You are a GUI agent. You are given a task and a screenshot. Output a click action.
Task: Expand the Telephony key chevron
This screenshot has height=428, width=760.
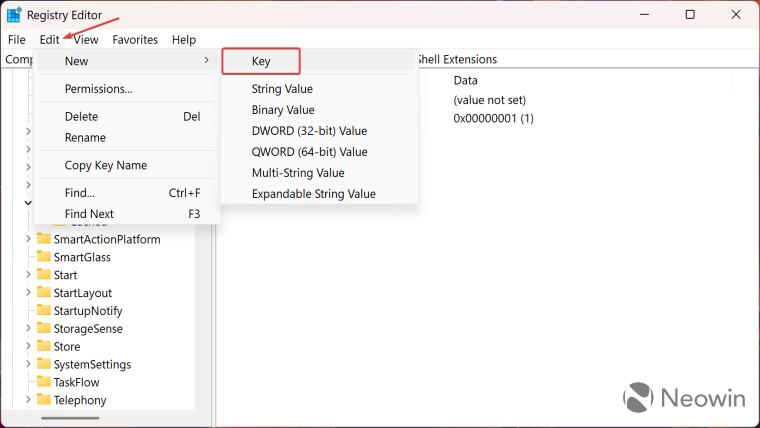(28, 400)
